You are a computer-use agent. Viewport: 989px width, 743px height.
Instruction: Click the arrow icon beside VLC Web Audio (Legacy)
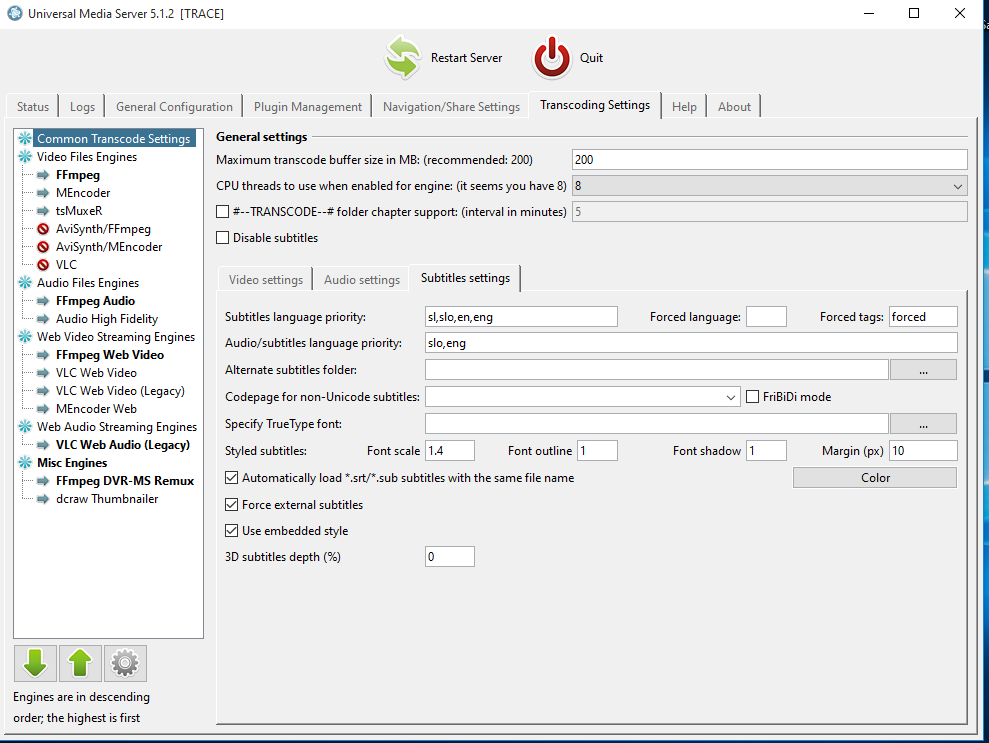(x=43, y=445)
